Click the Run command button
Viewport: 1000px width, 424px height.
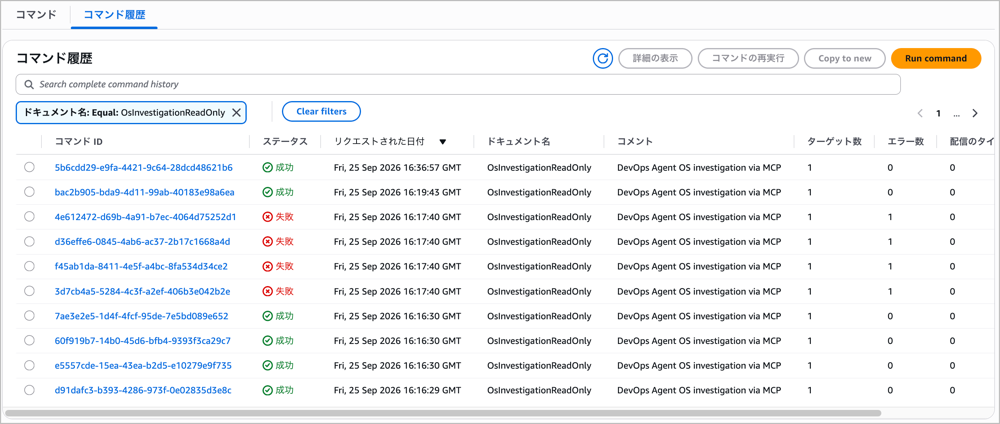(936, 58)
